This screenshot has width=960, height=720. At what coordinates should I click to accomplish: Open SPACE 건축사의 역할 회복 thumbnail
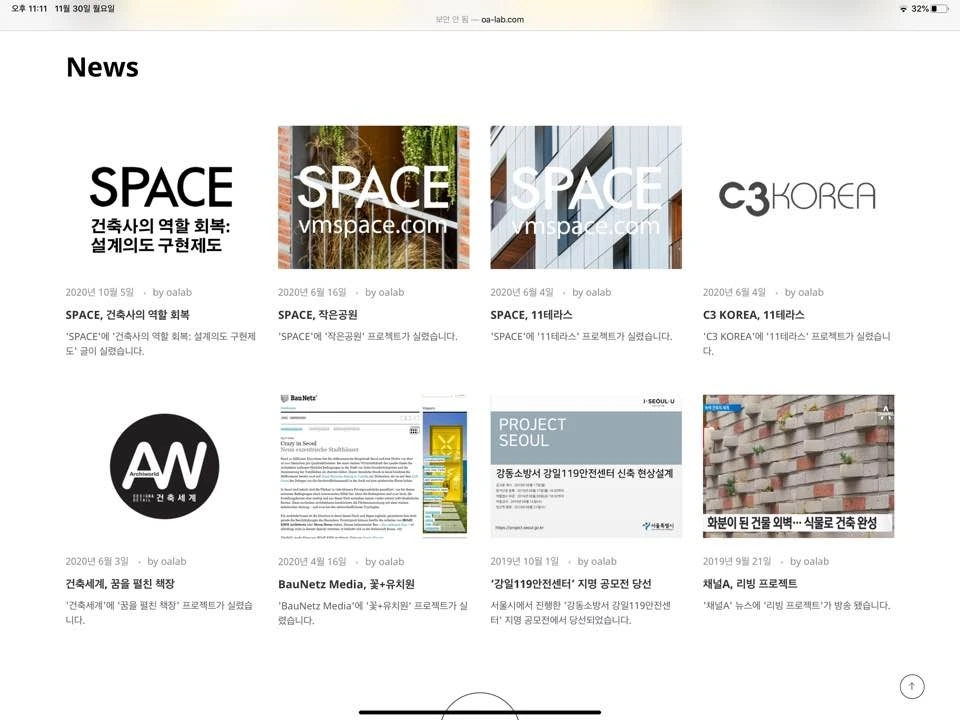click(161, 197)
